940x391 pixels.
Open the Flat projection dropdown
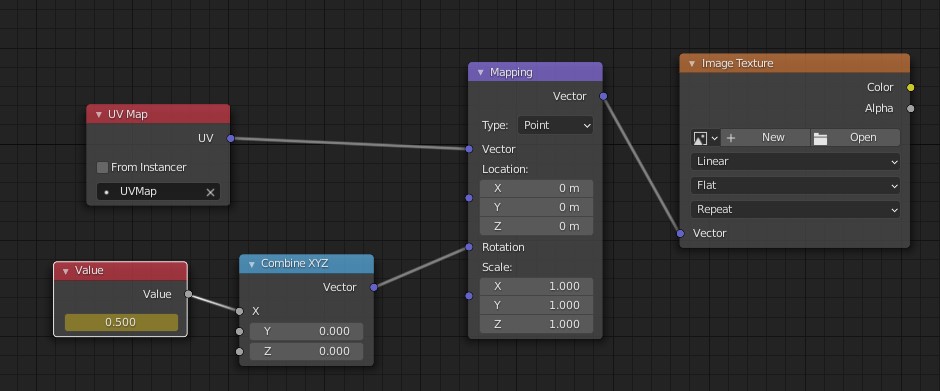click(x=796, y=185)
